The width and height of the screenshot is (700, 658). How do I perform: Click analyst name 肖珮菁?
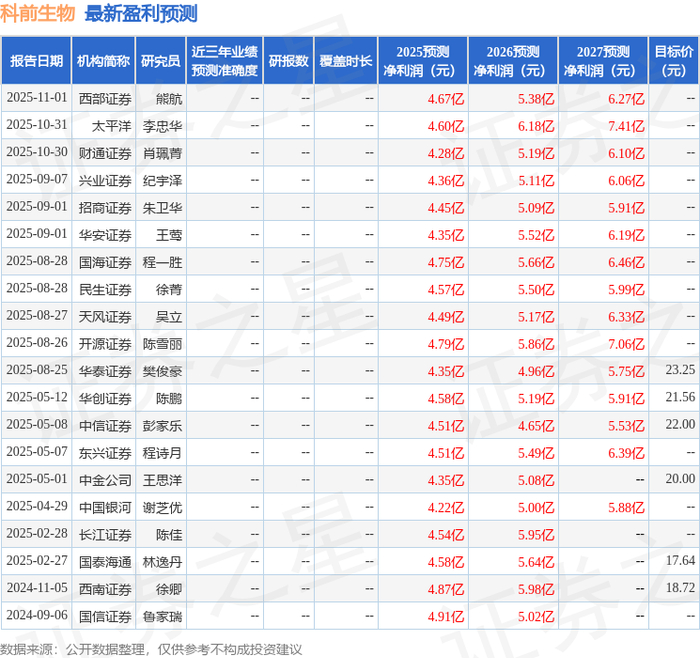162,153
